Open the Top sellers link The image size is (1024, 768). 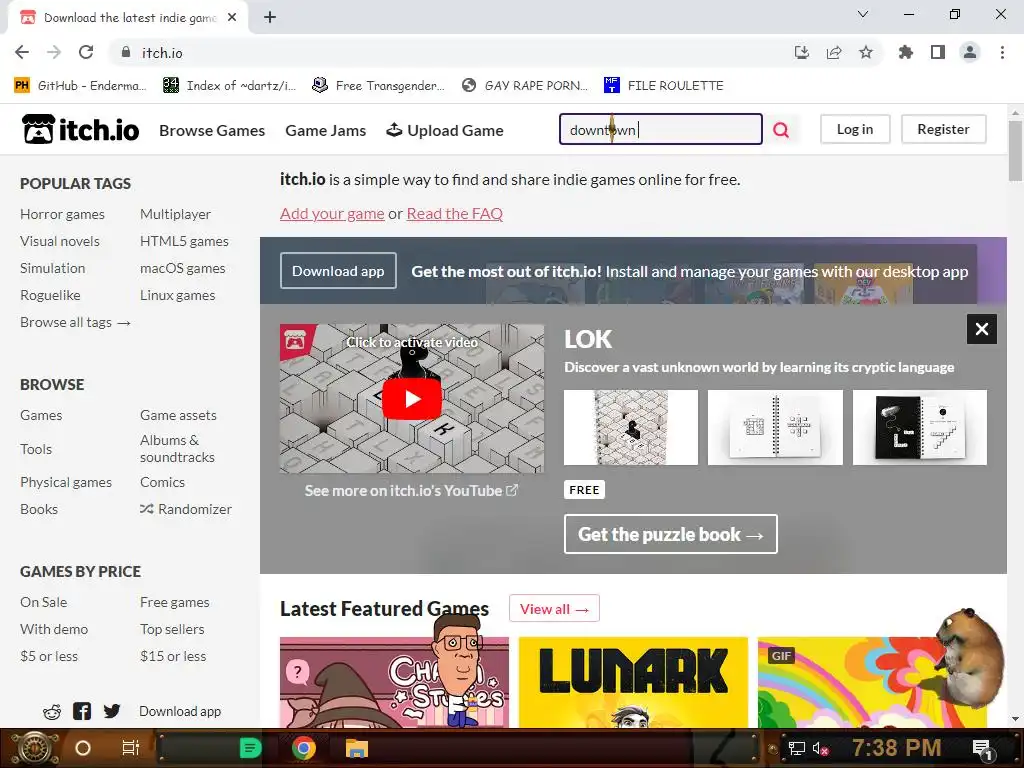click(x=172, y=629)
